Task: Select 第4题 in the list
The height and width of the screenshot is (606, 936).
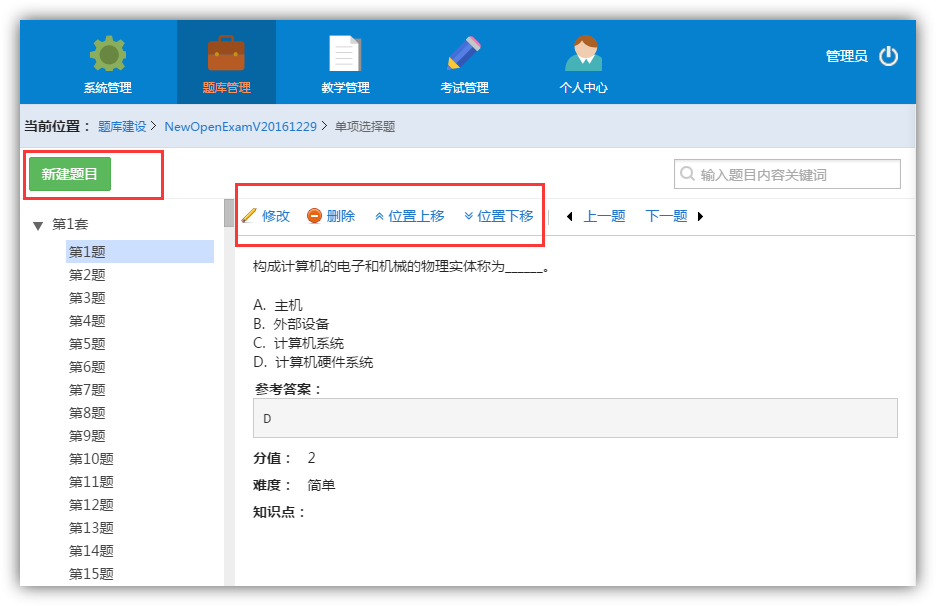Action: [87, 321]
